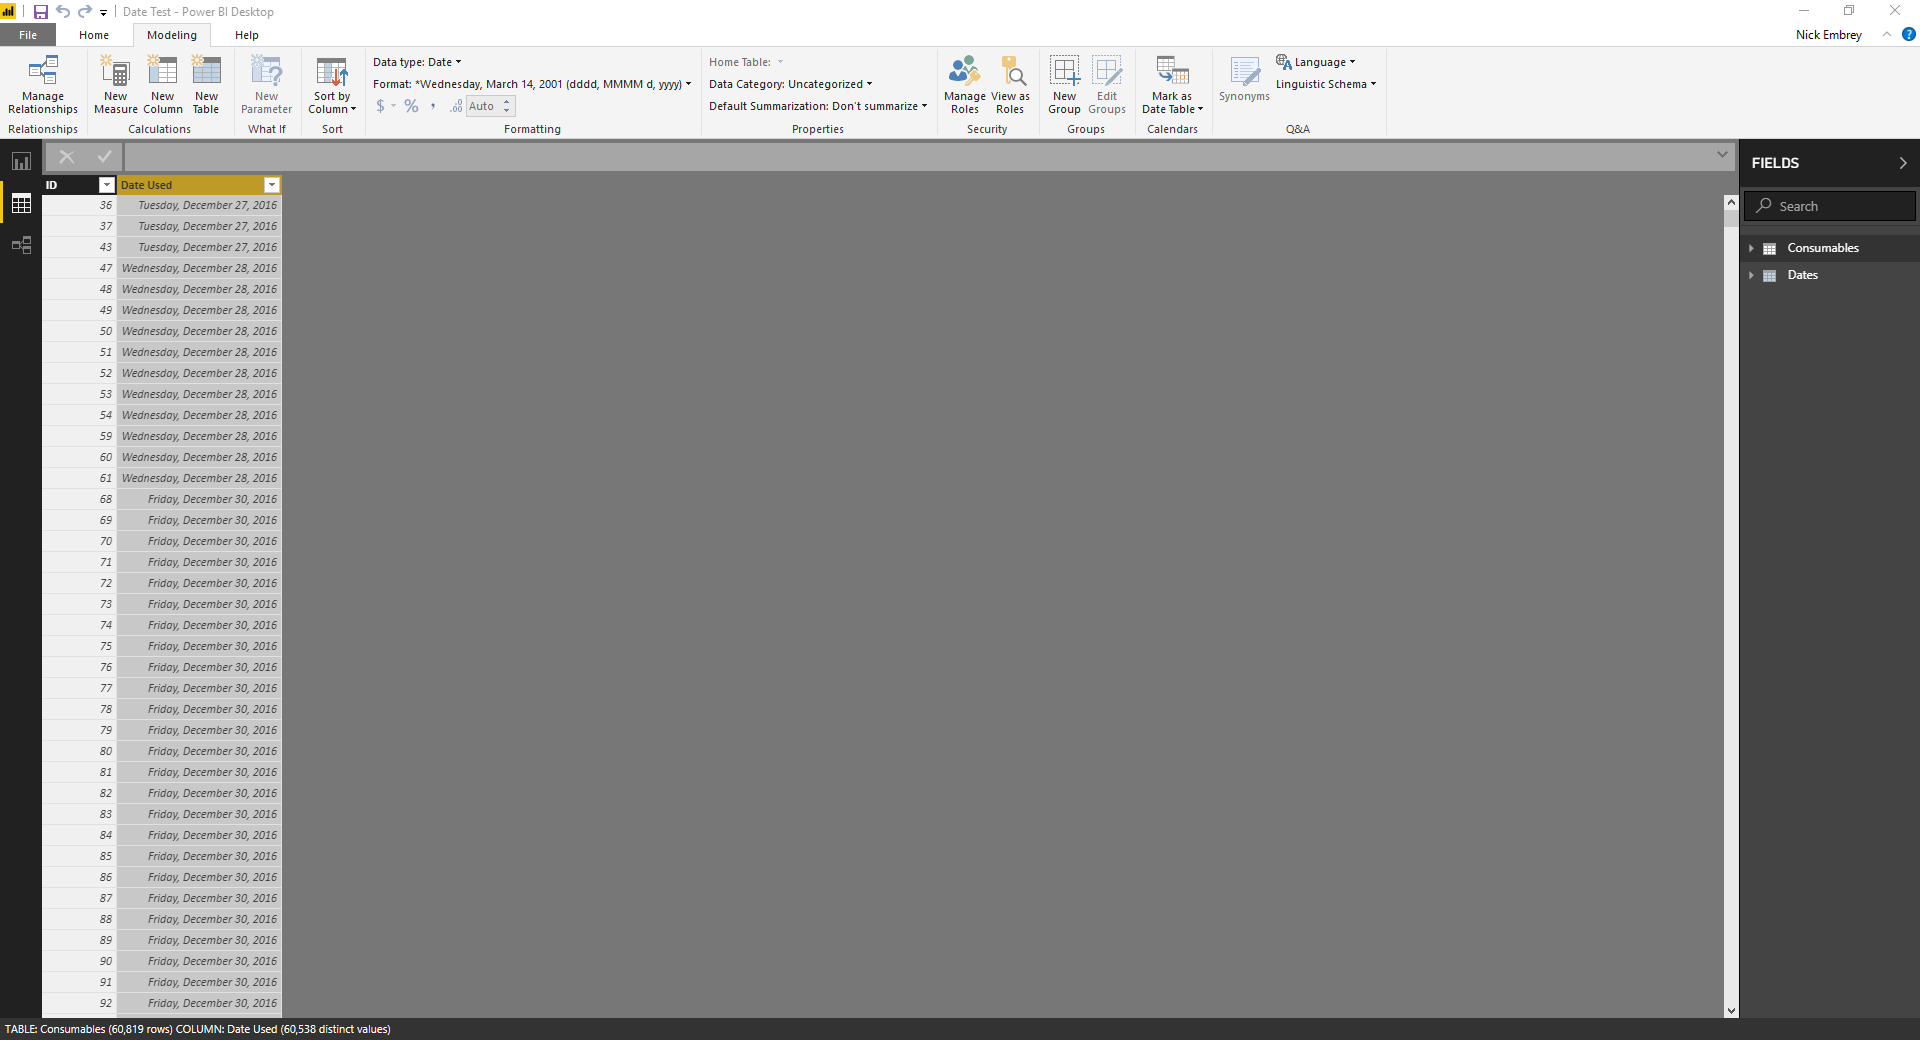Switch to Data view
The height and width of the screenshot is (1040, 1920).
pos(21,204)
